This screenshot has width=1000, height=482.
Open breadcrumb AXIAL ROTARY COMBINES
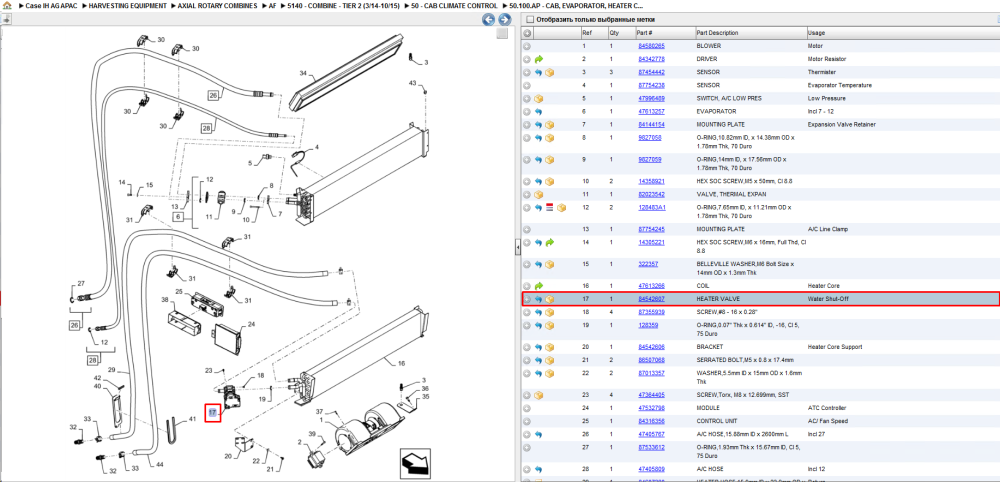[x=218, y=5]
